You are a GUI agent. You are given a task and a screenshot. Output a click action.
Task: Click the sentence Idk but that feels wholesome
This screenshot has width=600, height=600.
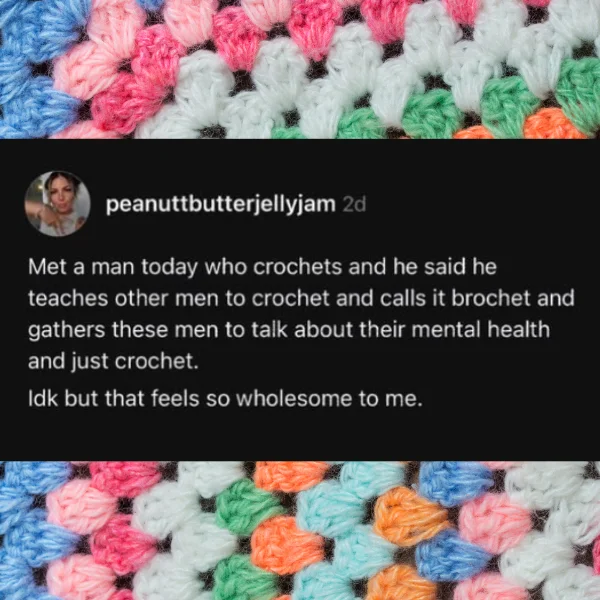point(225,398)
